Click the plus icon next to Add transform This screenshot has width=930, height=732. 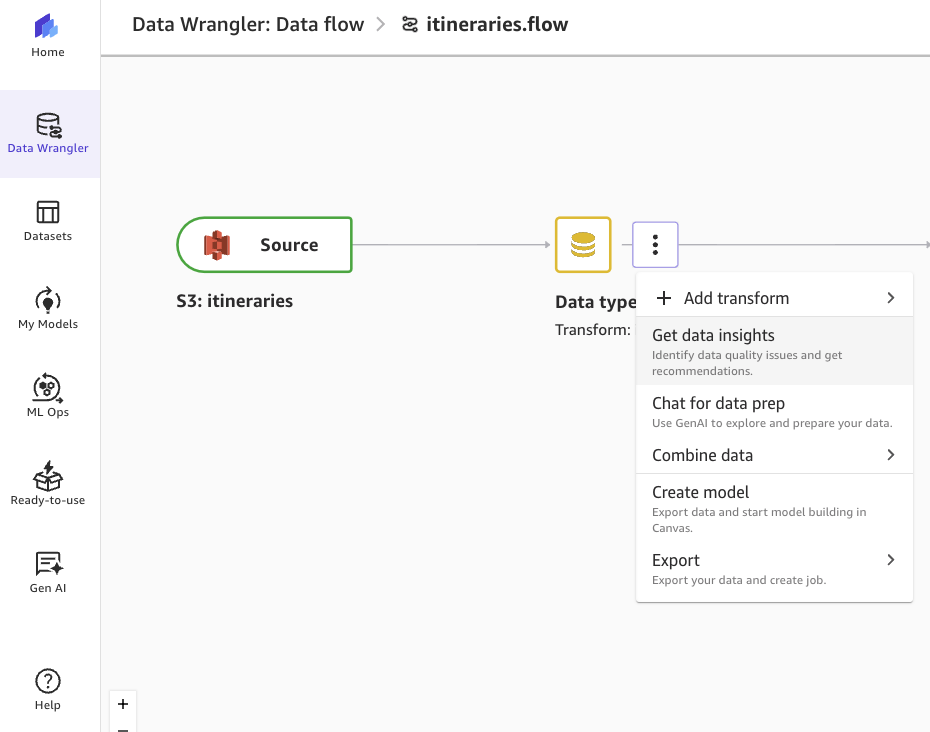pyautogui.click(x=664, y=298)
